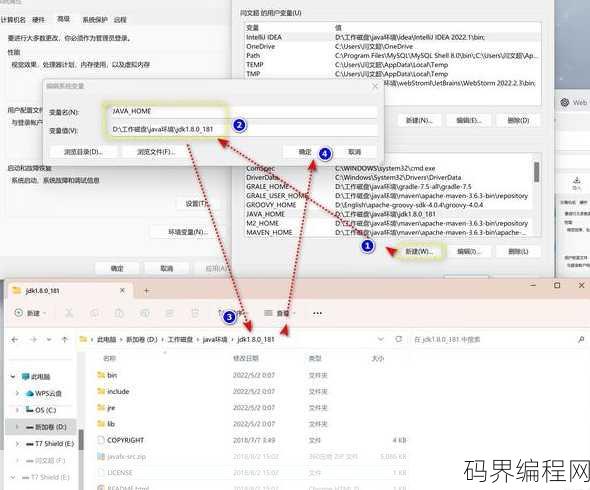Click the 变量名 field containing JAVA_HOME
Viewport: 590px width, 490px height.
[x=243, y=111]
